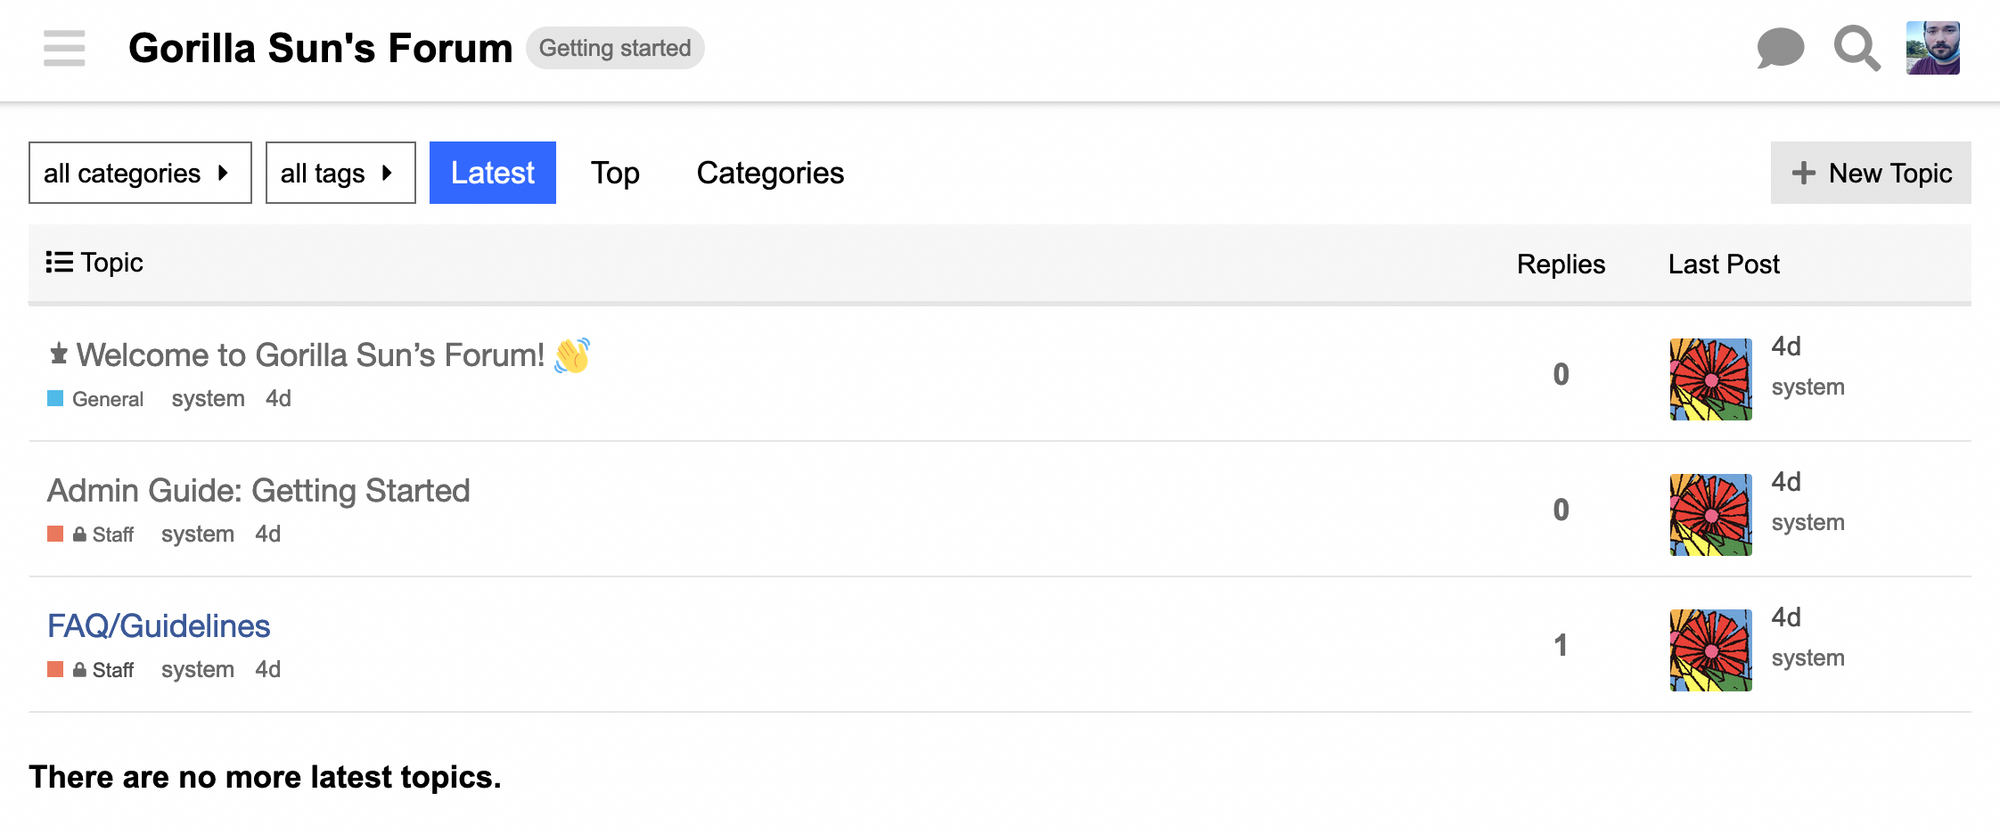Create a New Topic
Screen dimensions: 2000x832
point(1870,173)
